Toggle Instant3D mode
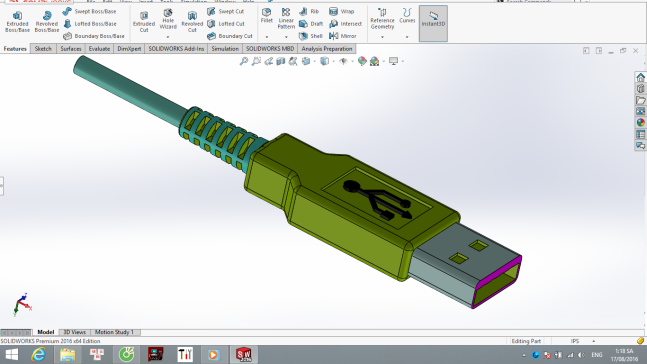 point(433,24)
